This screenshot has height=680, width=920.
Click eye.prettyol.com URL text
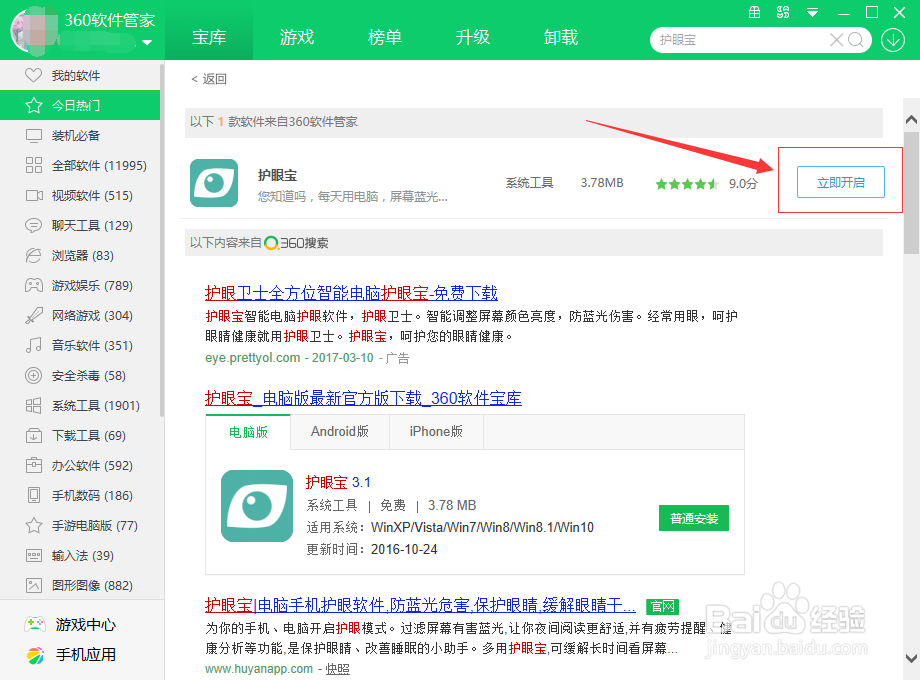pos(252,358)
